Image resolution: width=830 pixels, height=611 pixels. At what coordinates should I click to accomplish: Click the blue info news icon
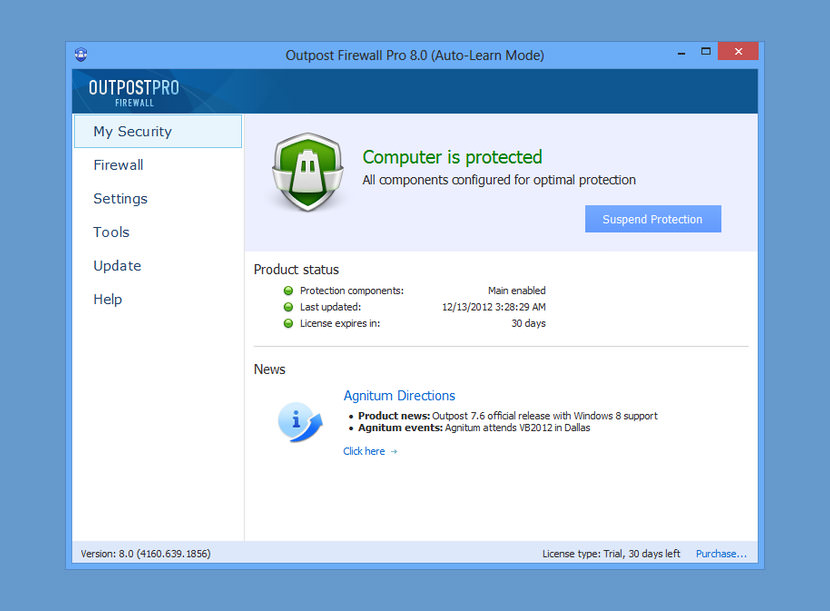point(300,422)
